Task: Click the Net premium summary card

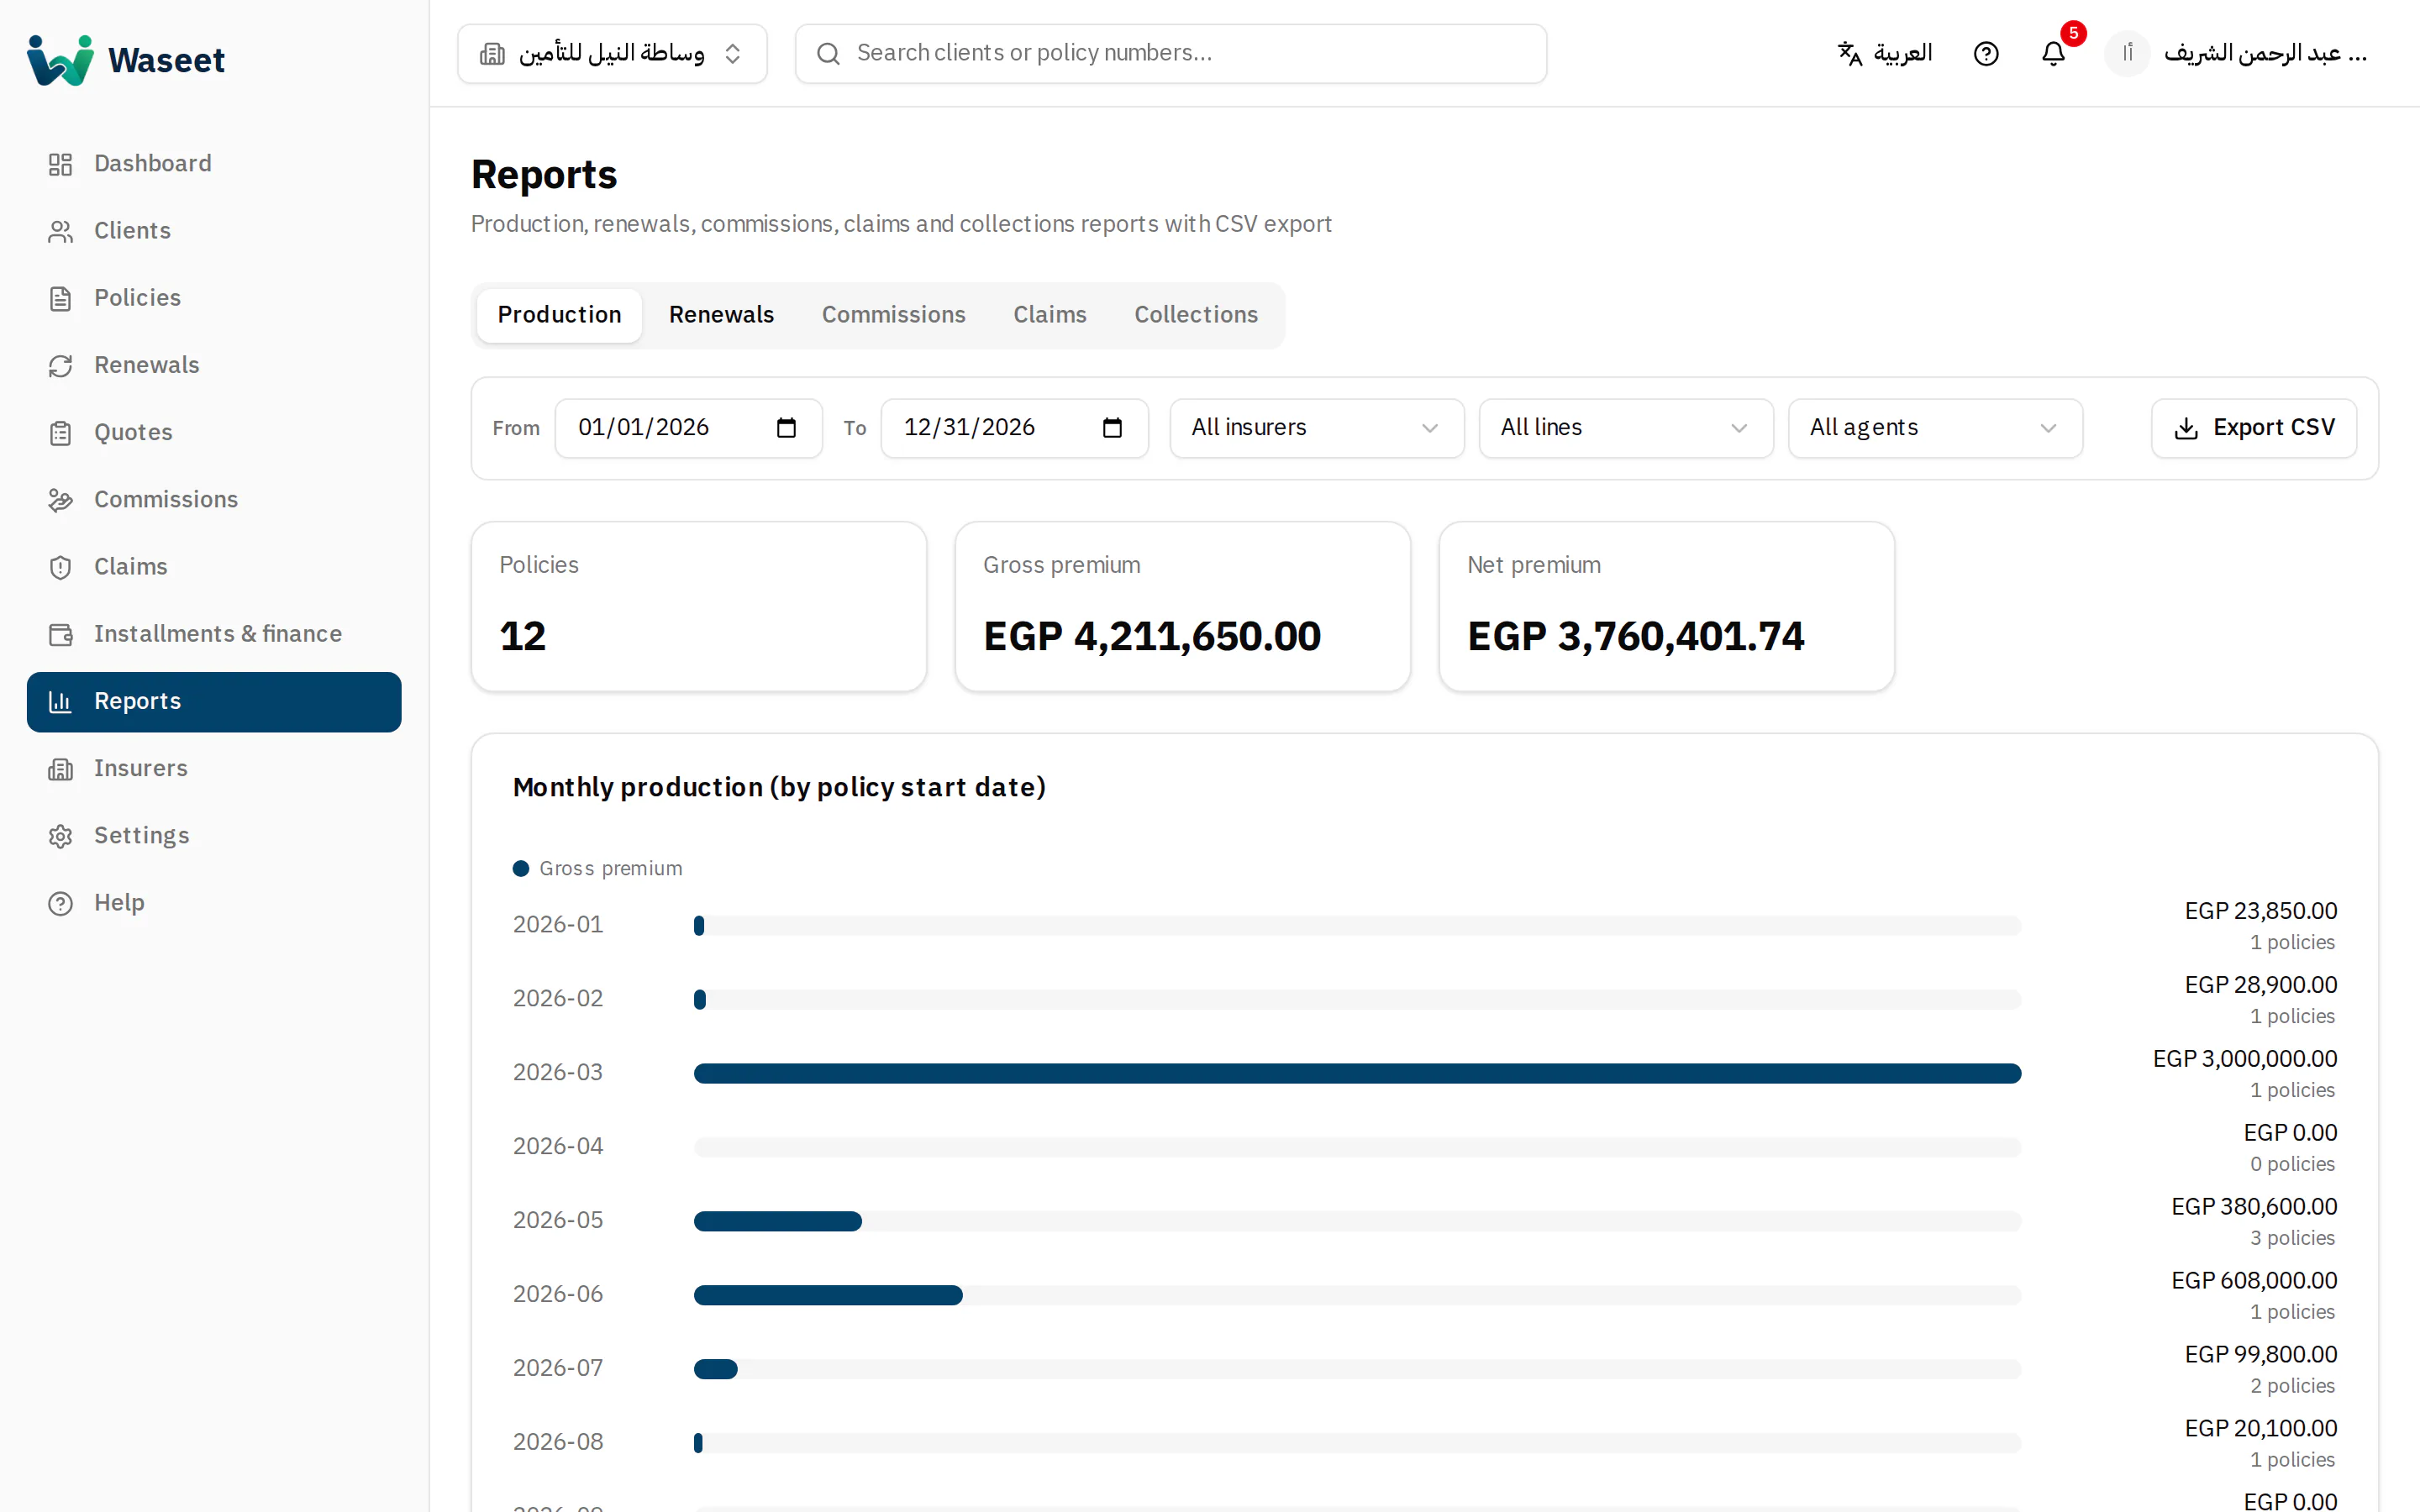Action: [1666, 606]
